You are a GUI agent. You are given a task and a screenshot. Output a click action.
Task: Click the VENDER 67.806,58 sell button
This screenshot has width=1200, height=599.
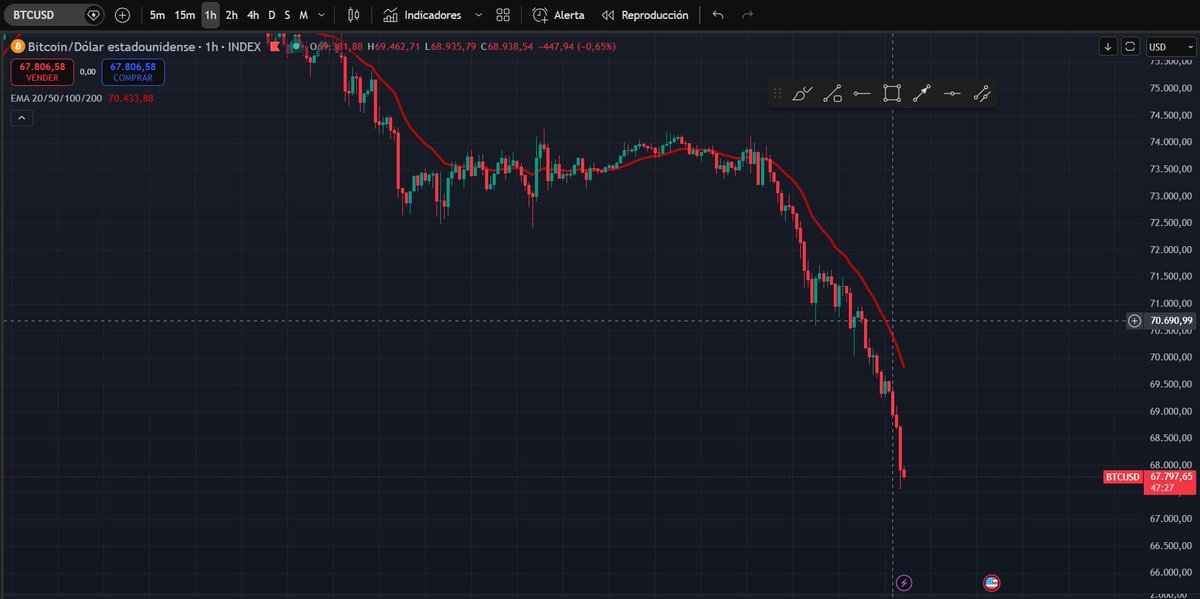pos(41,71)
